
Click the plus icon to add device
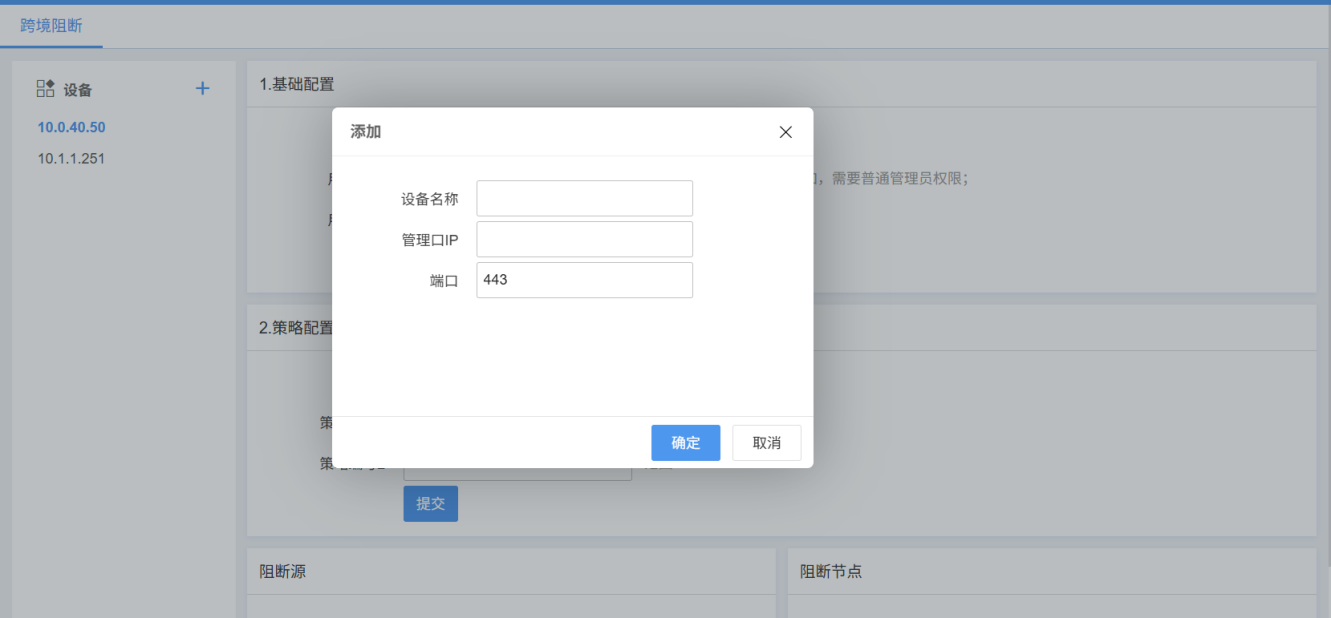(202, 89)
